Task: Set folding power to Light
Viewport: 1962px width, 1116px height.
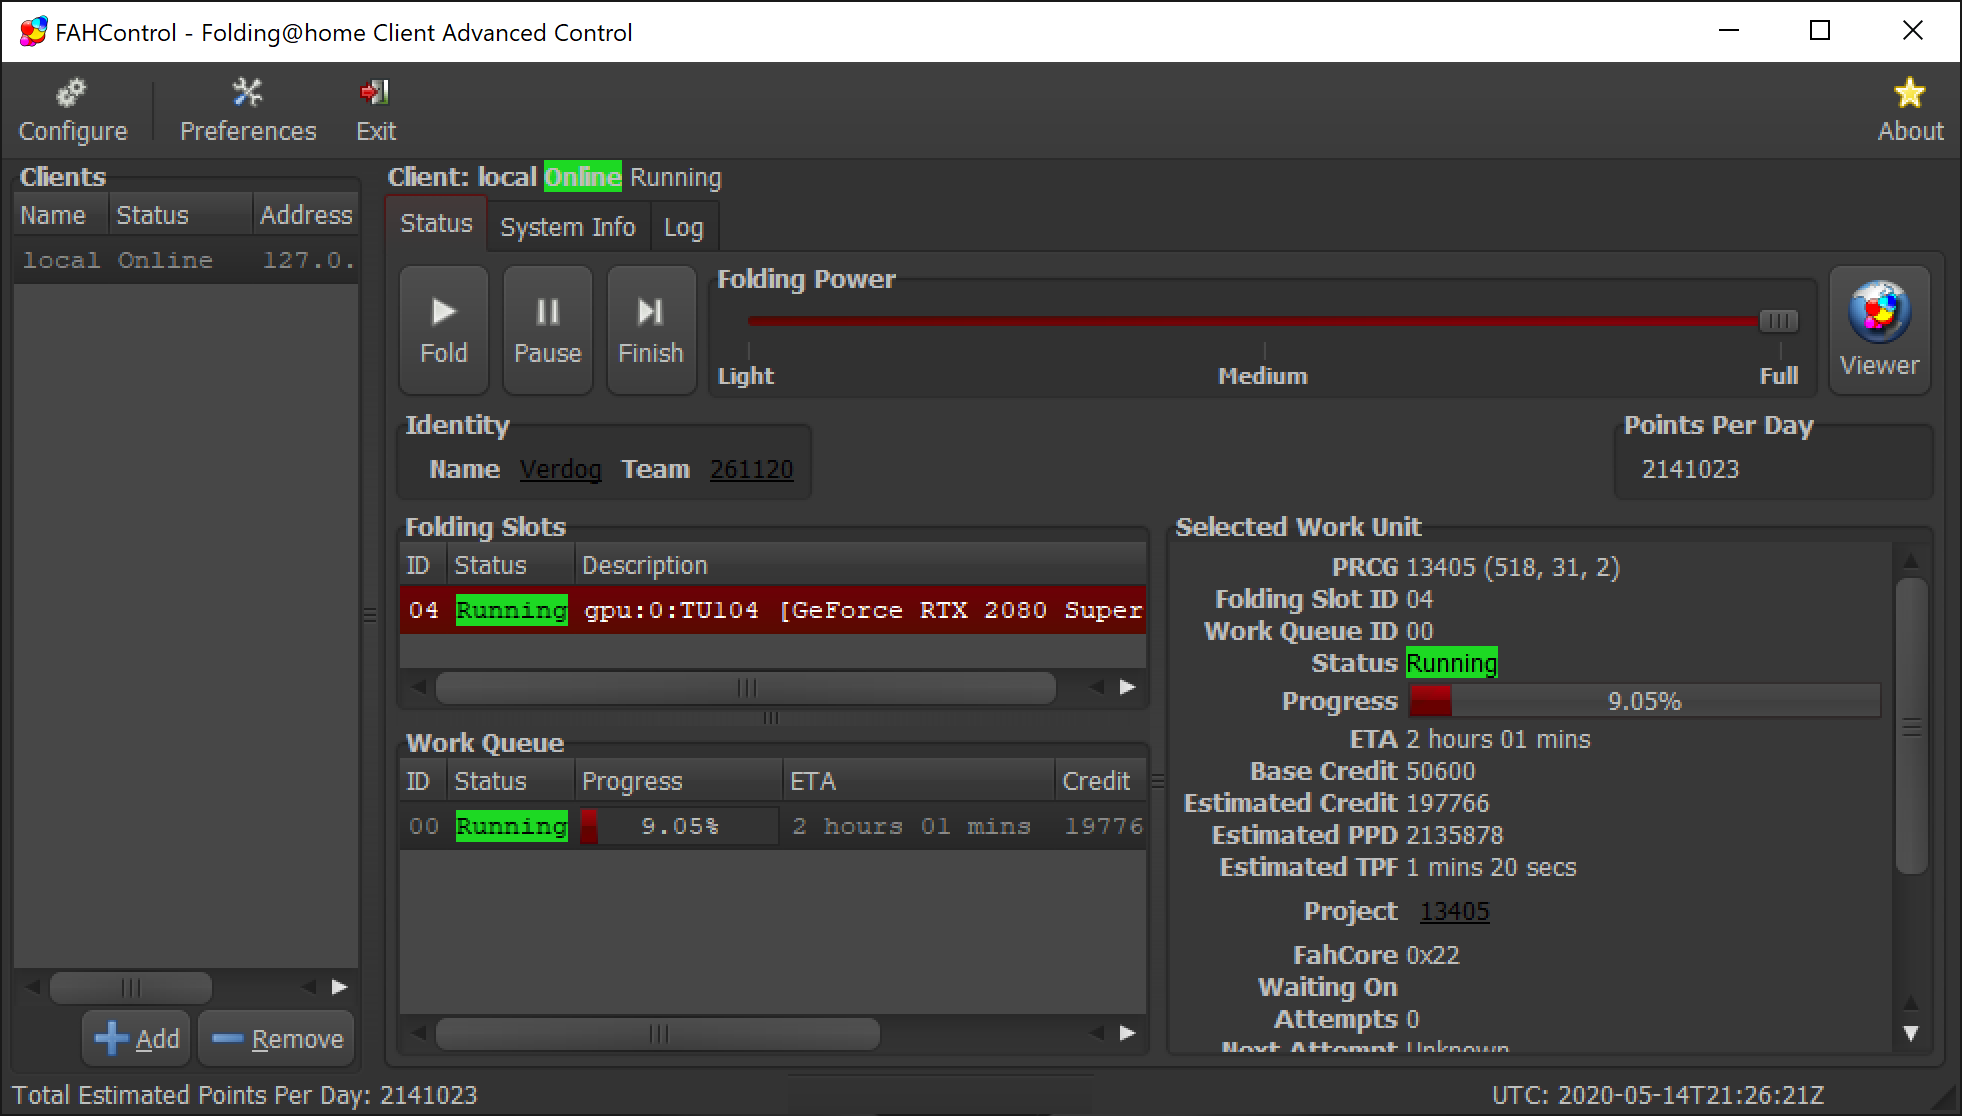Action: point(746,376)
